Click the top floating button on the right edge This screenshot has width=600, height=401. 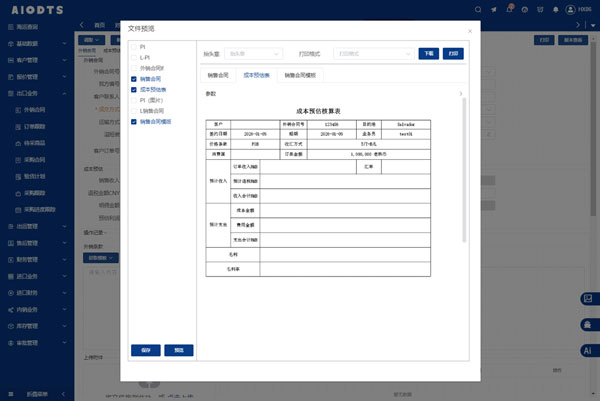click(589, 298)
